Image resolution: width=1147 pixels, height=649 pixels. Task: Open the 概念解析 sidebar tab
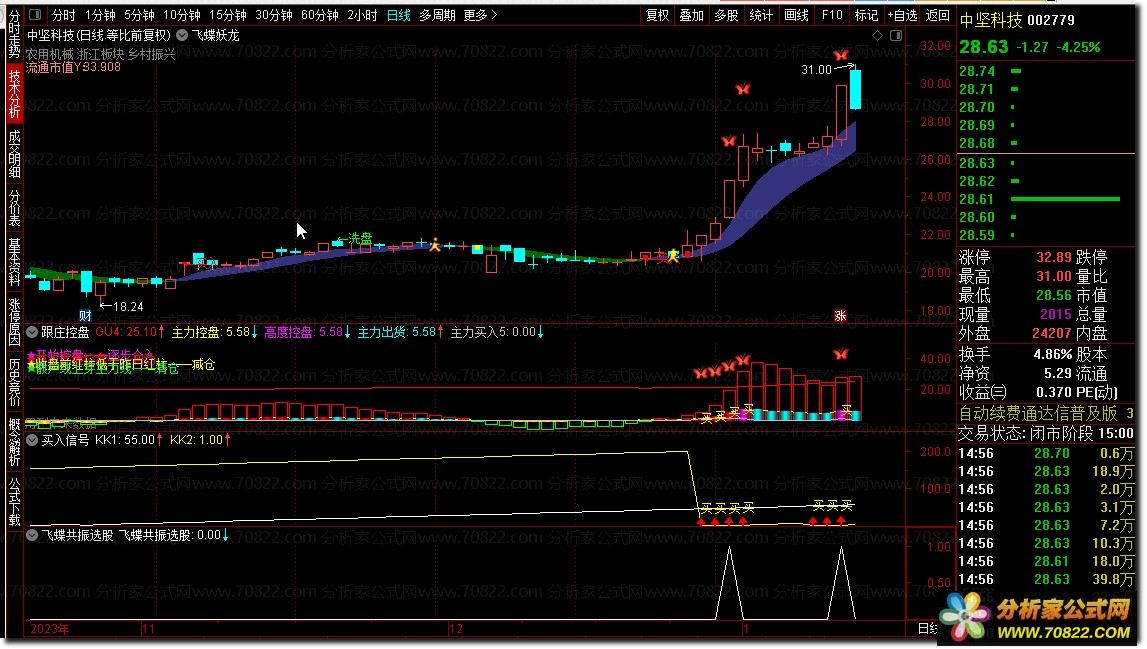[14, 442]
